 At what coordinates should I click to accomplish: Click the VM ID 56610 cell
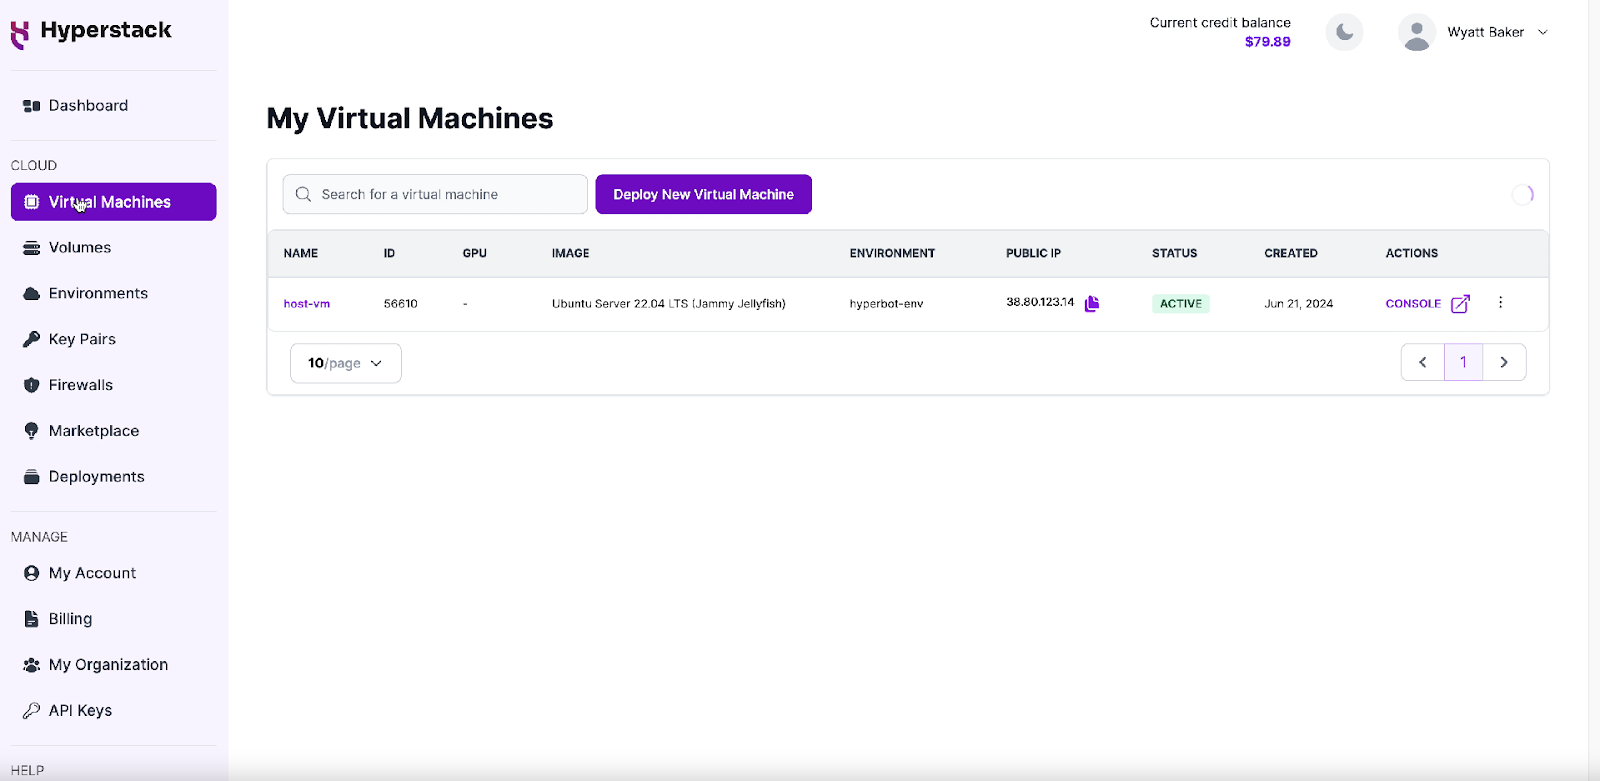point(400,304)
